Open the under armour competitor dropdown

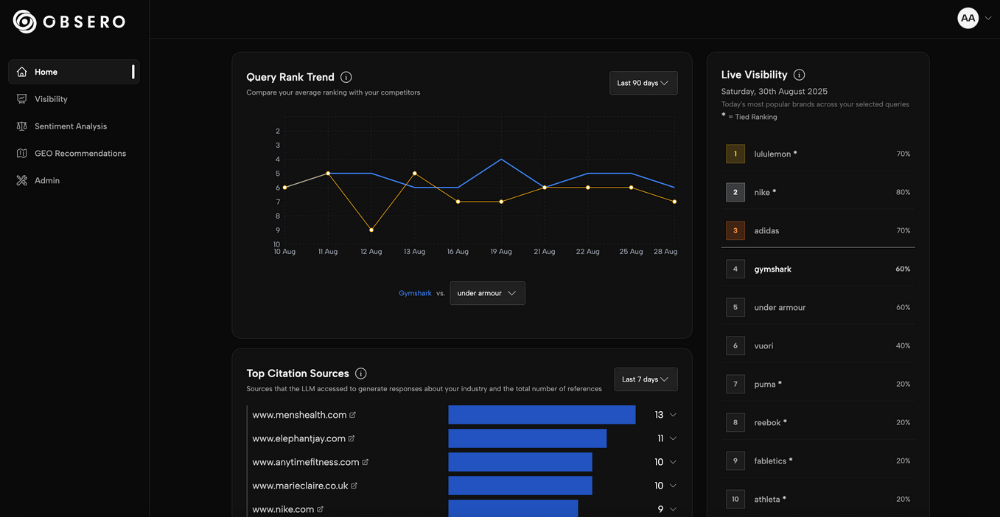tap(487, 293)
